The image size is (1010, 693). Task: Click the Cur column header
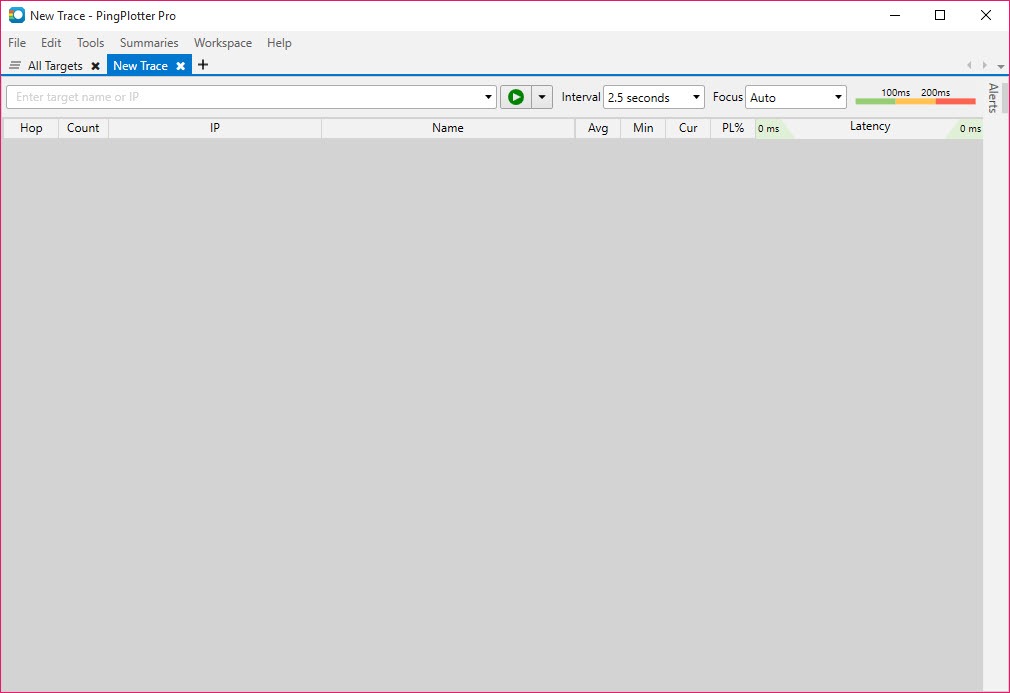point(688,128)
